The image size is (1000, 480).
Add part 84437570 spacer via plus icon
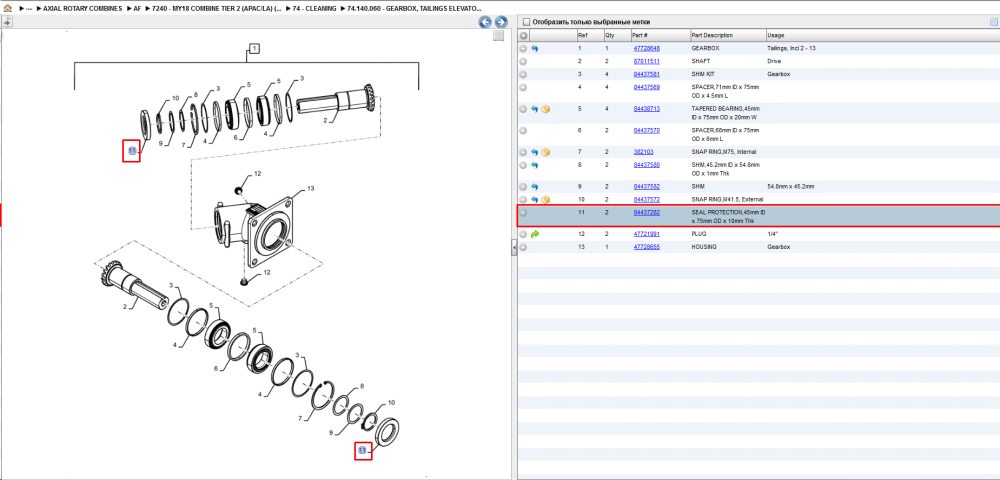(523, 131)
